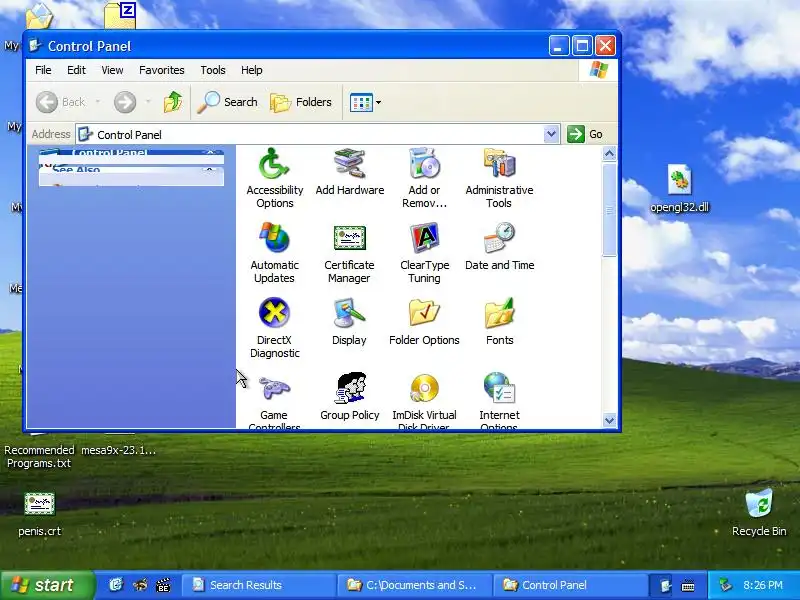Select zip folder icon on desktop top
This screenshot has height=600, width=800.
click(119, 15)
